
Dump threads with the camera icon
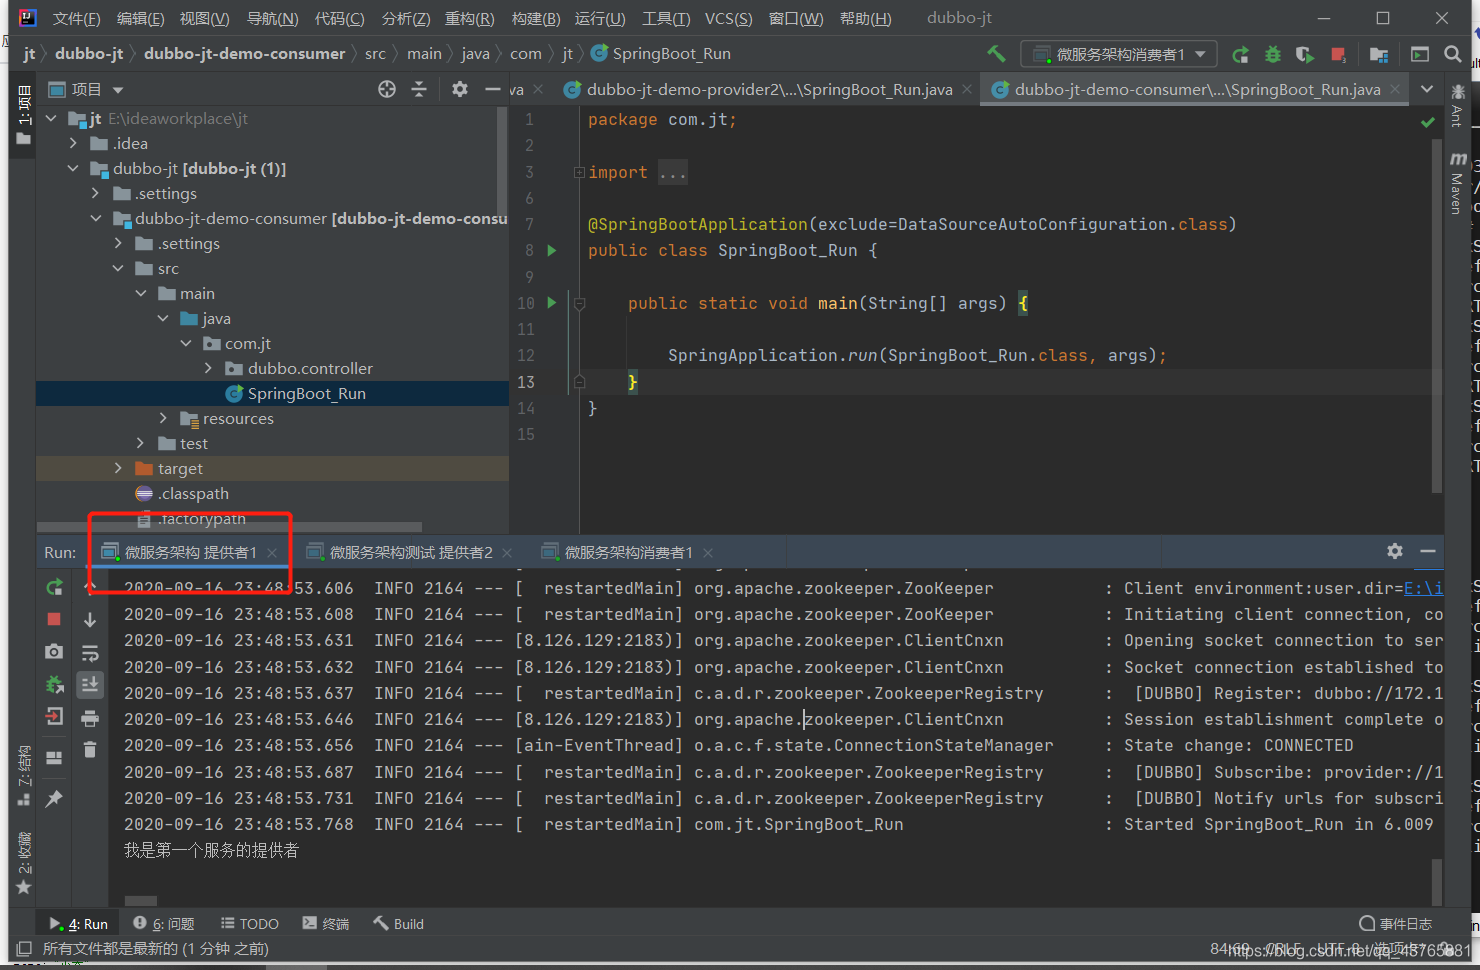54,651
